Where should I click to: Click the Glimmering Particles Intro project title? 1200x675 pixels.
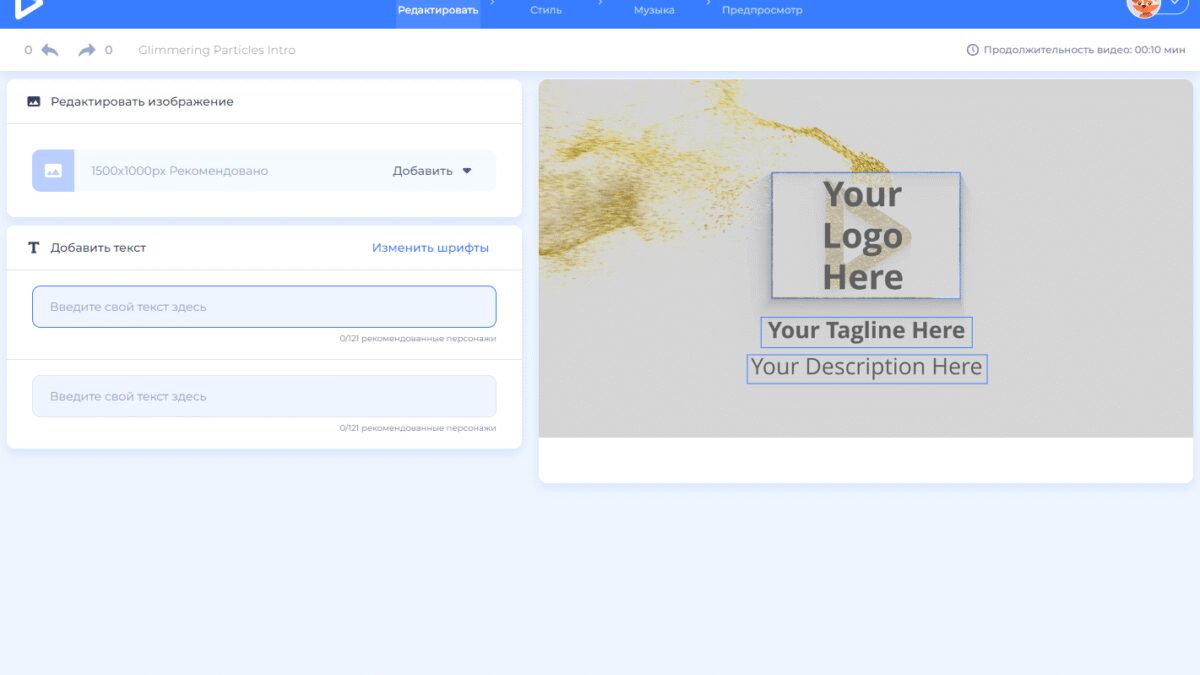pyautogui.click(x=217, y=50)
